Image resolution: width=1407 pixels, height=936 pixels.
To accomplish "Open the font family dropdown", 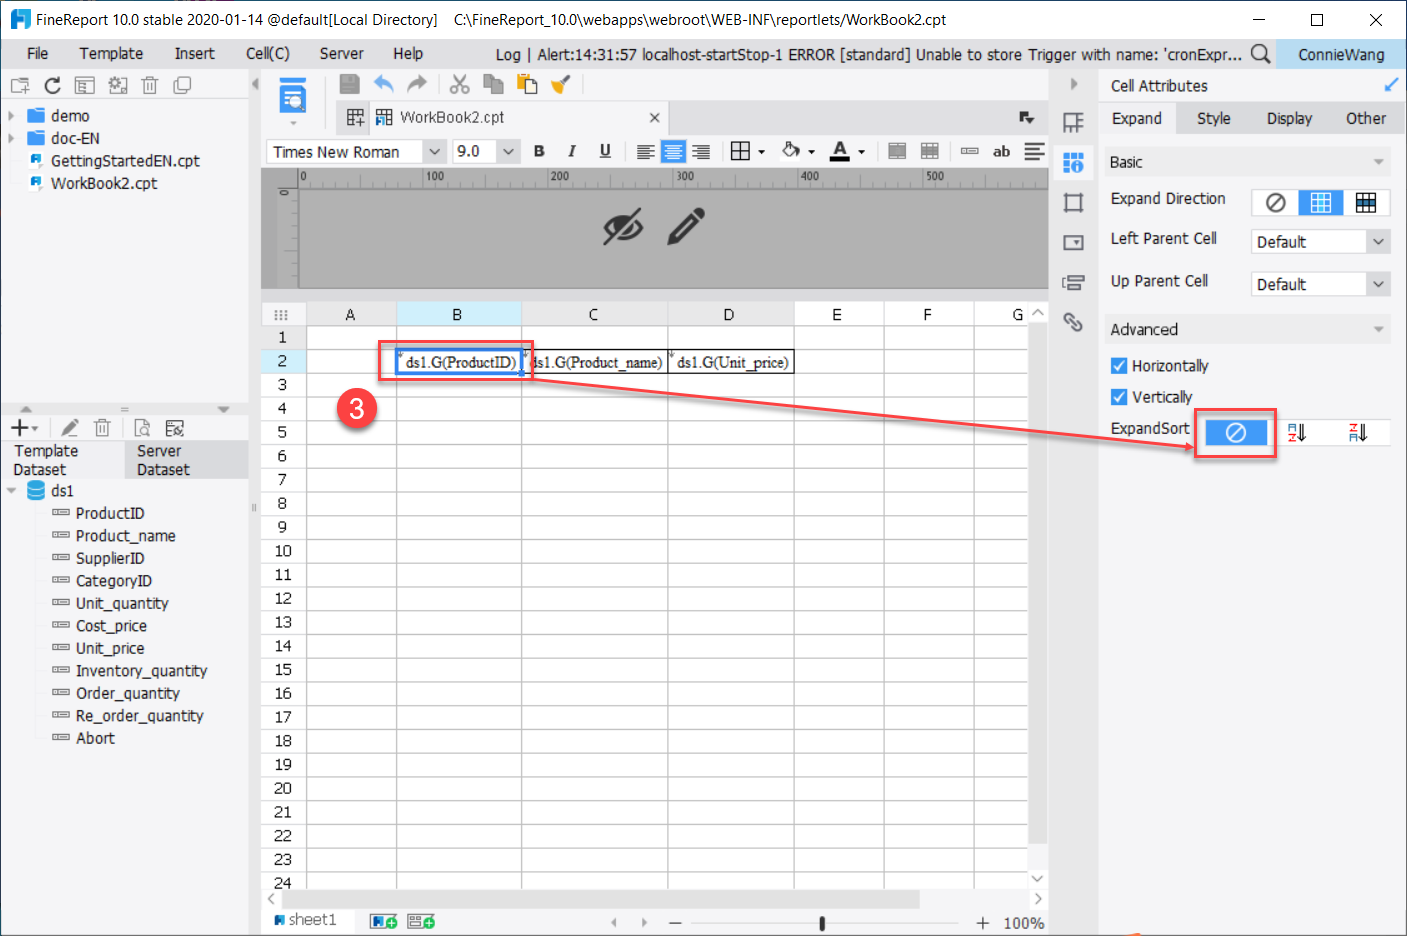I will 434,151.
